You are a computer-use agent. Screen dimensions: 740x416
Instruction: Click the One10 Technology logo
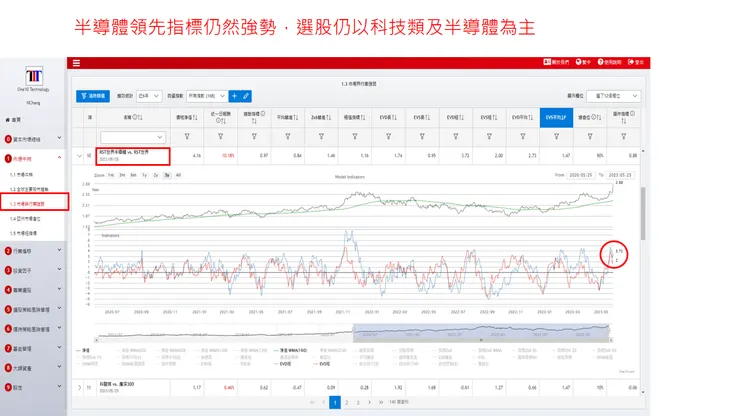click(34, 76)
